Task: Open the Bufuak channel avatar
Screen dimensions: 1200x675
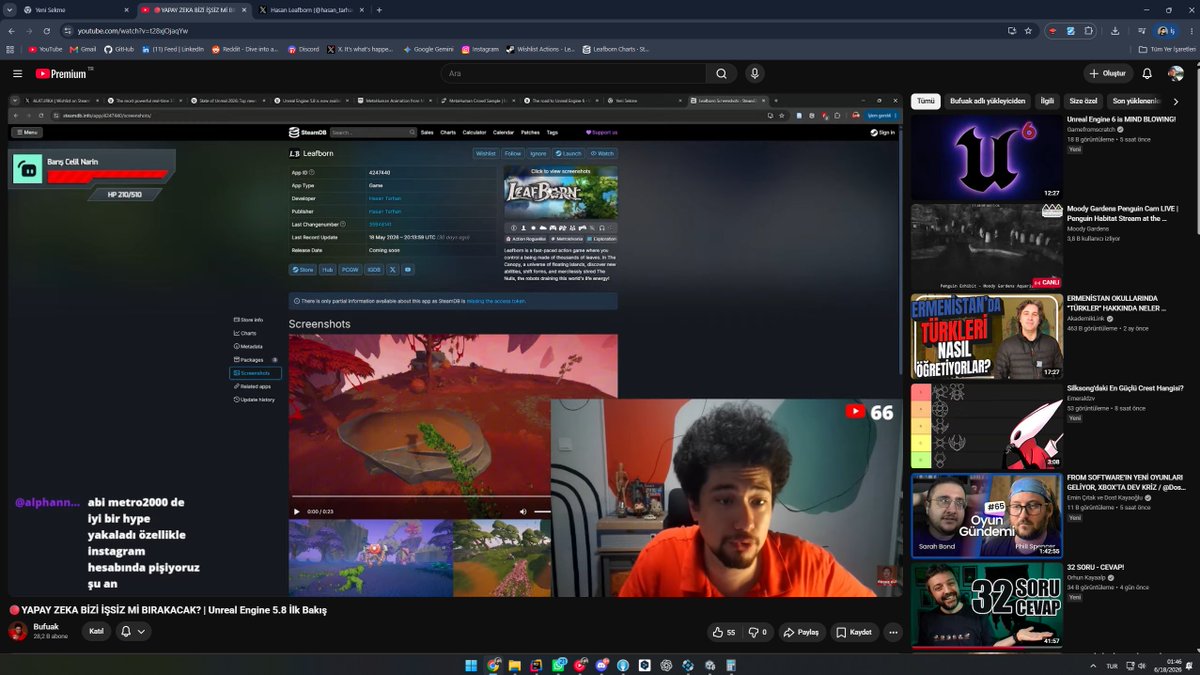Action: [18, 631]
